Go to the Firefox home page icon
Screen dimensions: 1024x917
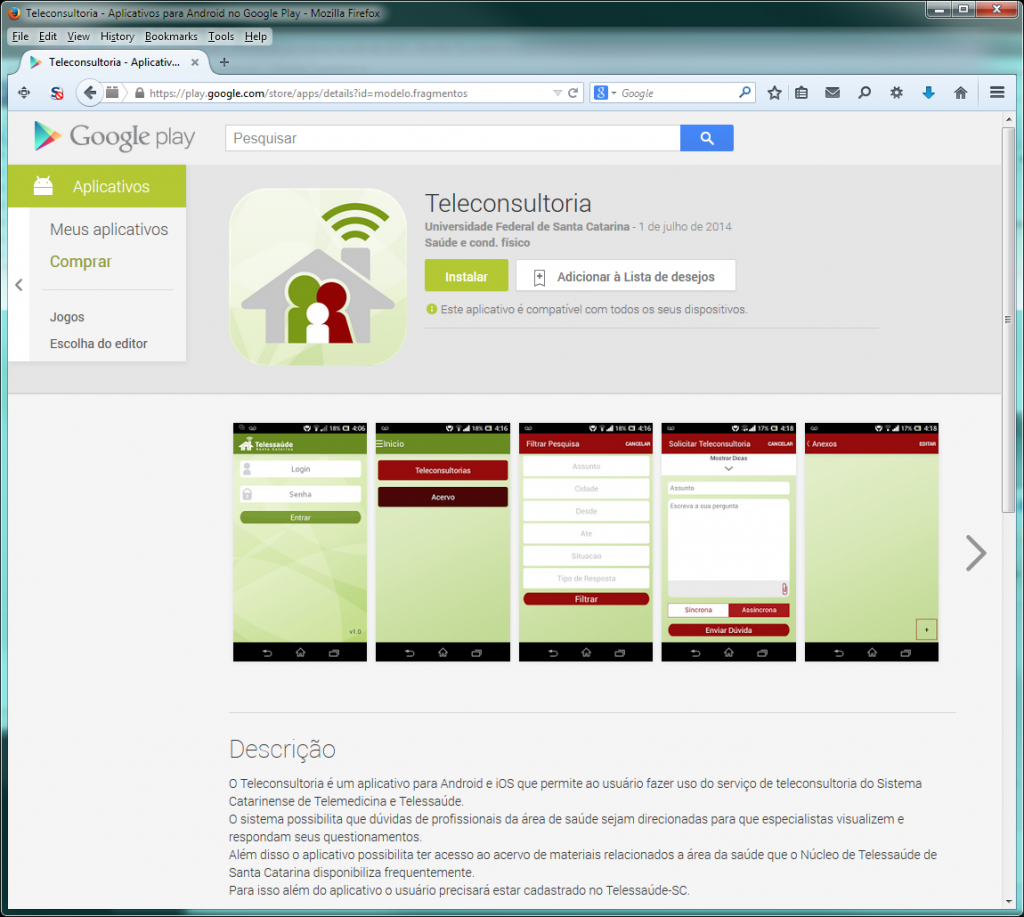pyautogui.click(x=961, y=93)
